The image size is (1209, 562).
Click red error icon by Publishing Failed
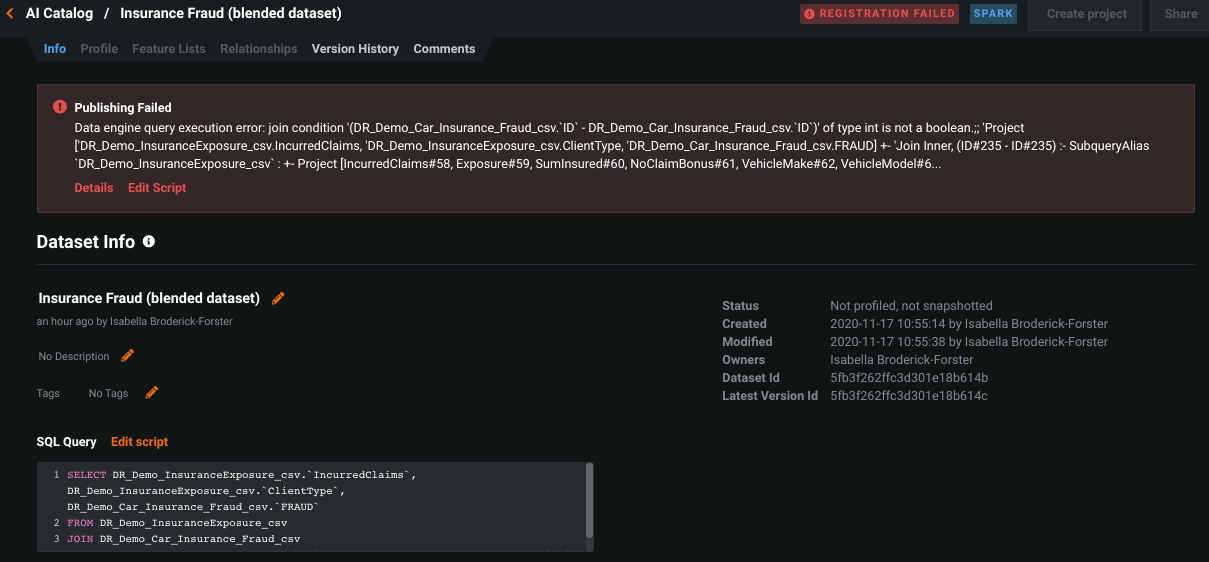click(x=60, y=107)
